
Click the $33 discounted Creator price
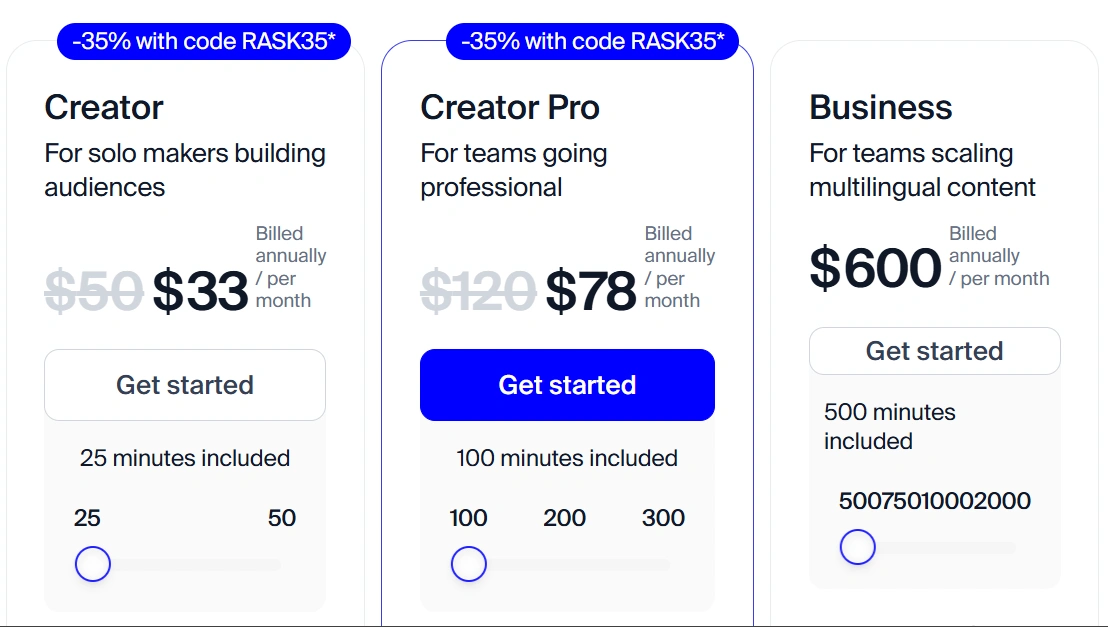200,292
